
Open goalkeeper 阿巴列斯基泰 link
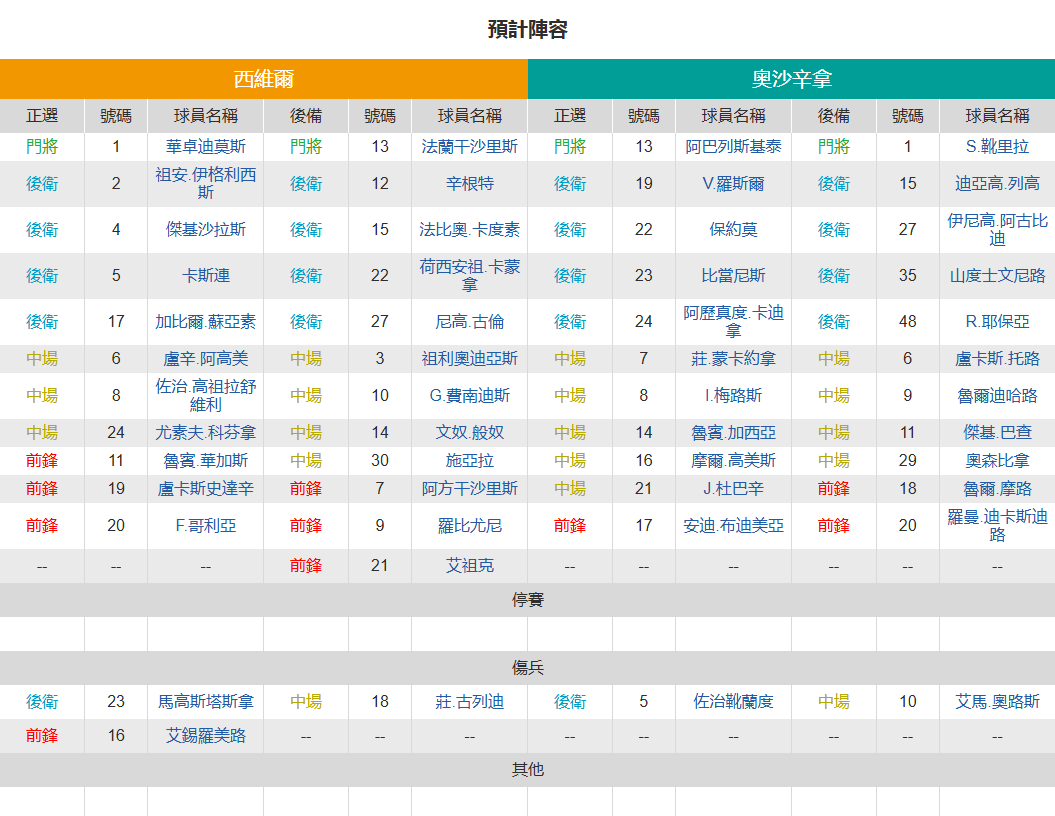733,147
